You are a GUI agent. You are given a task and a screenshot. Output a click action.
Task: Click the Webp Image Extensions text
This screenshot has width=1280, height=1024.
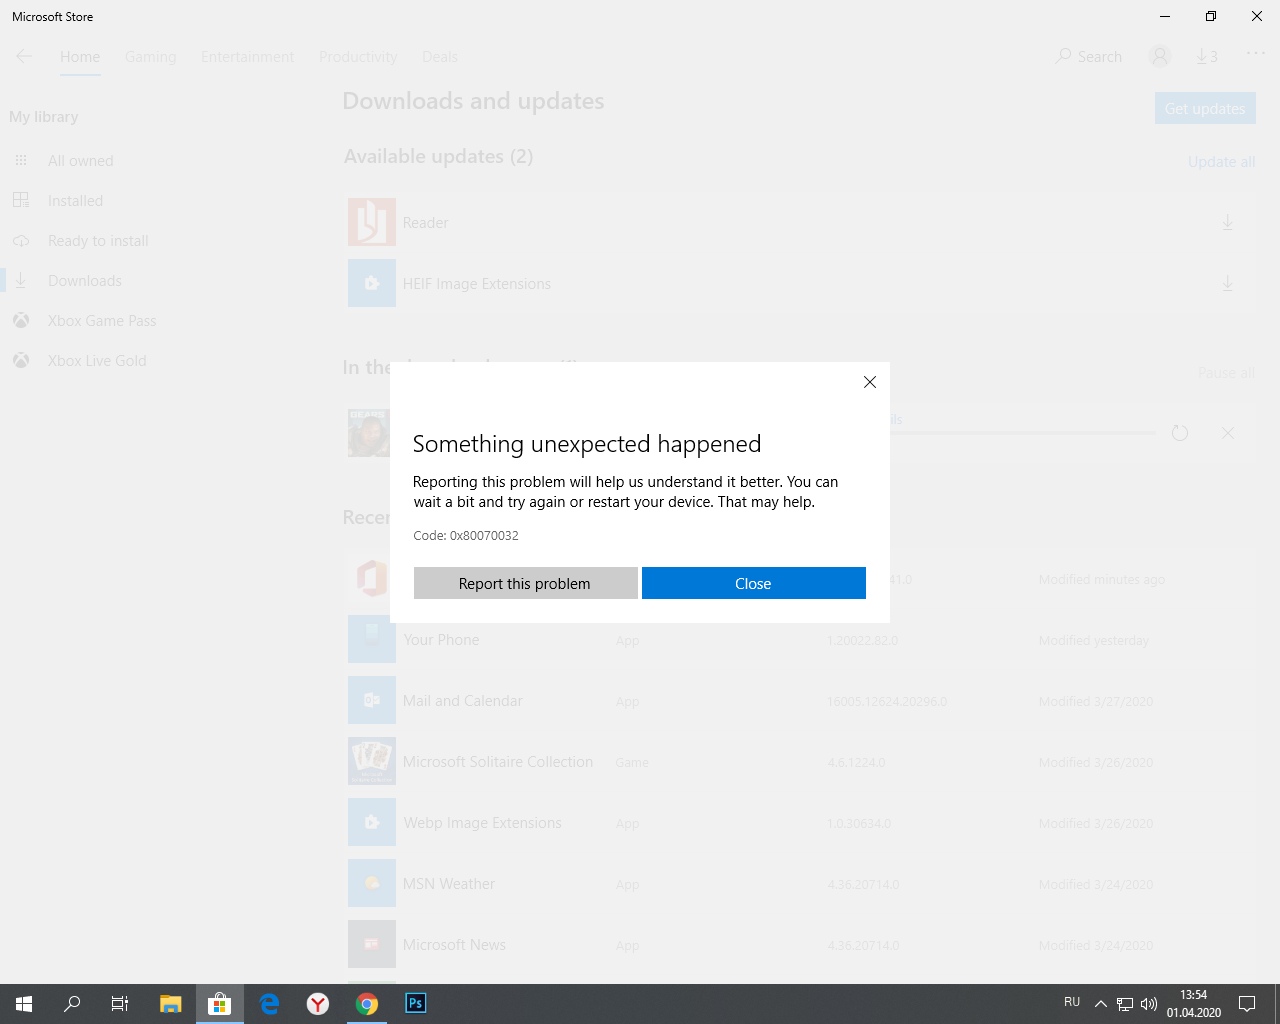[x=482, y=823]
